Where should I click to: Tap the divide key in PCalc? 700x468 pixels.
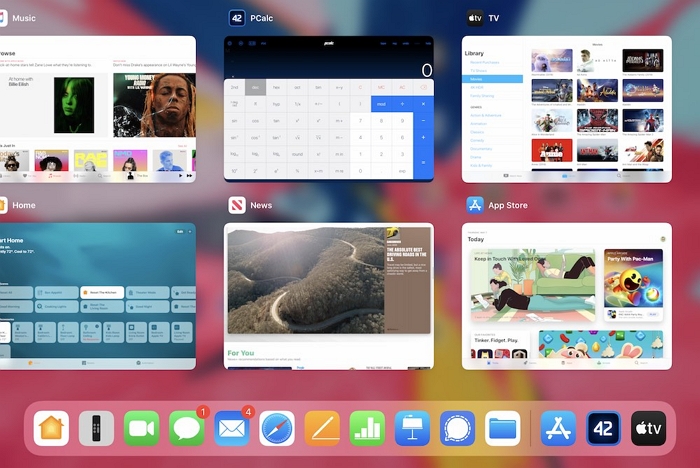(x=402, y=104)
